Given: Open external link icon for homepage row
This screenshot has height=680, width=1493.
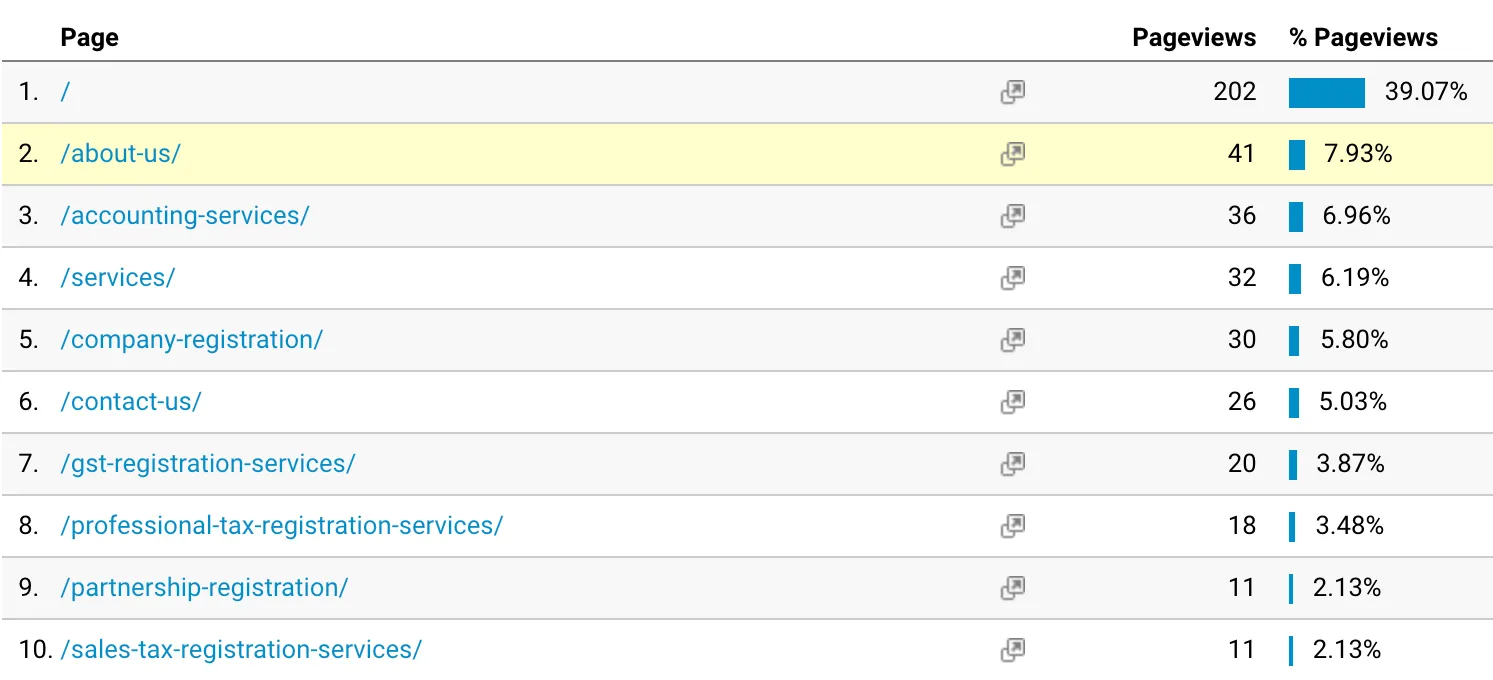Looking at the screenshot, I should tap(1013, 93).
